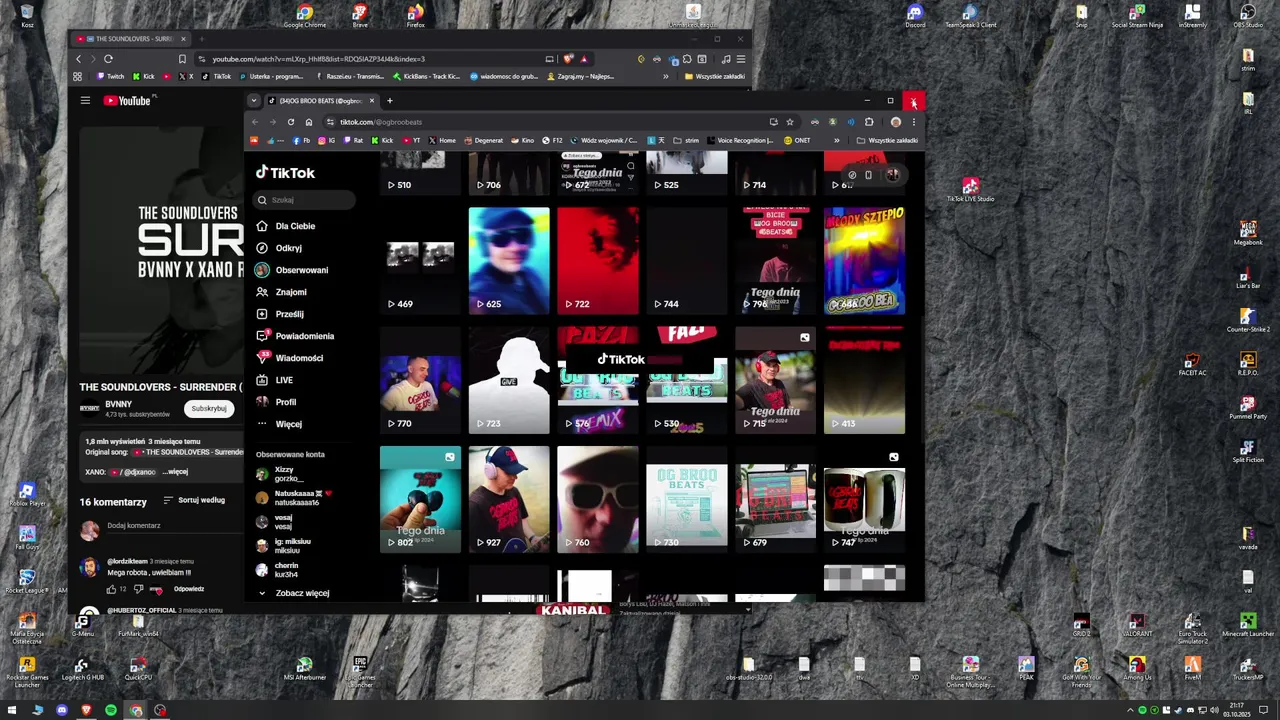The width and height of the screenshot is (1280, 720).
Task: Expand hidden bookmarks chevron in Chrome
Action: point(836,141)
